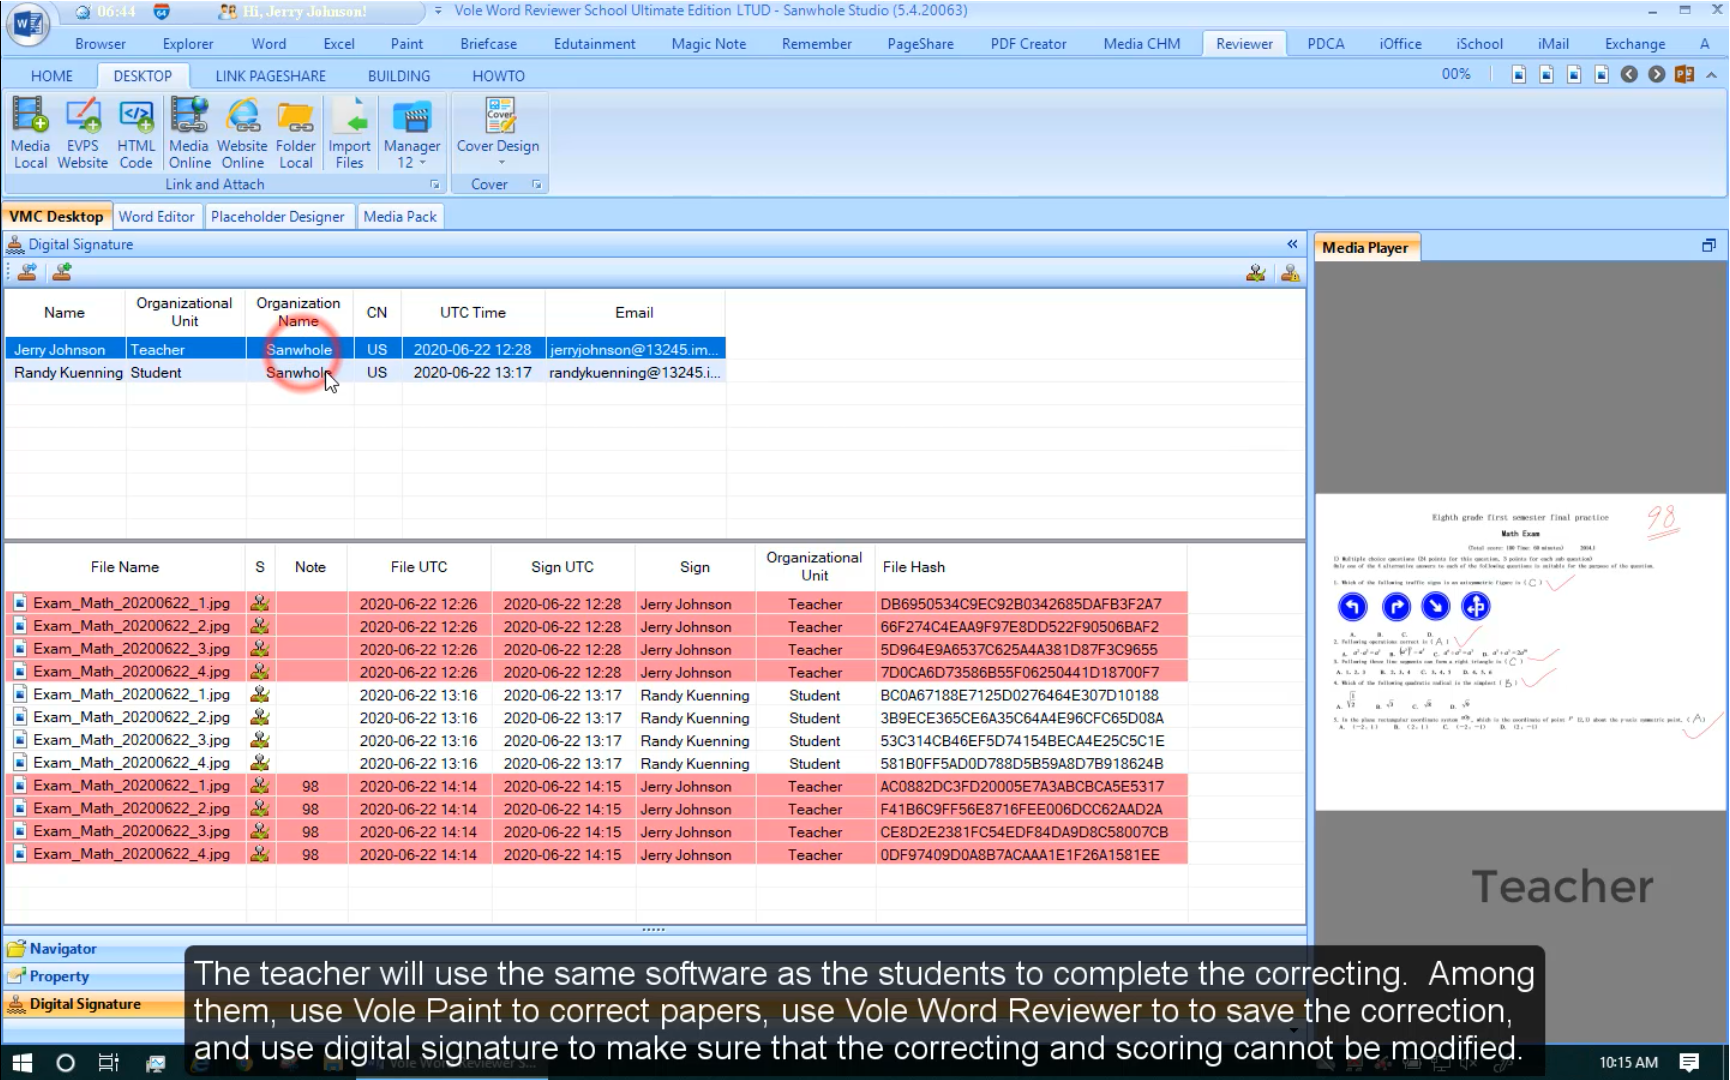This screenshot has height=1080, width=1730.
Task: Click the Media Local icon
Action: [x=30, y=134]
